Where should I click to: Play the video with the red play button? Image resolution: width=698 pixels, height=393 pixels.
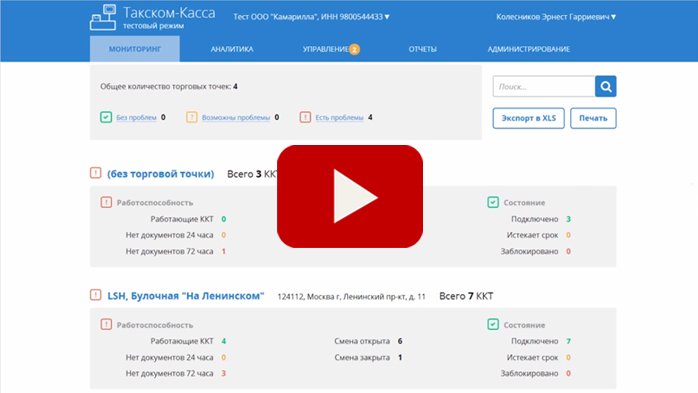pos(350,196)
